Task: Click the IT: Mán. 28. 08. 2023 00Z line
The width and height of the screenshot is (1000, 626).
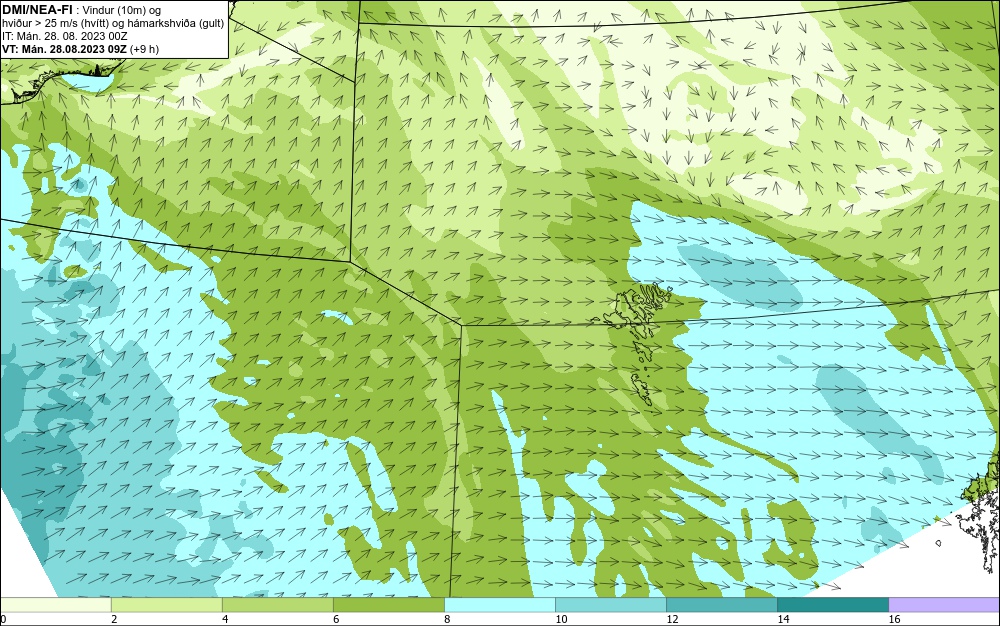Action: tap(64, 36)
